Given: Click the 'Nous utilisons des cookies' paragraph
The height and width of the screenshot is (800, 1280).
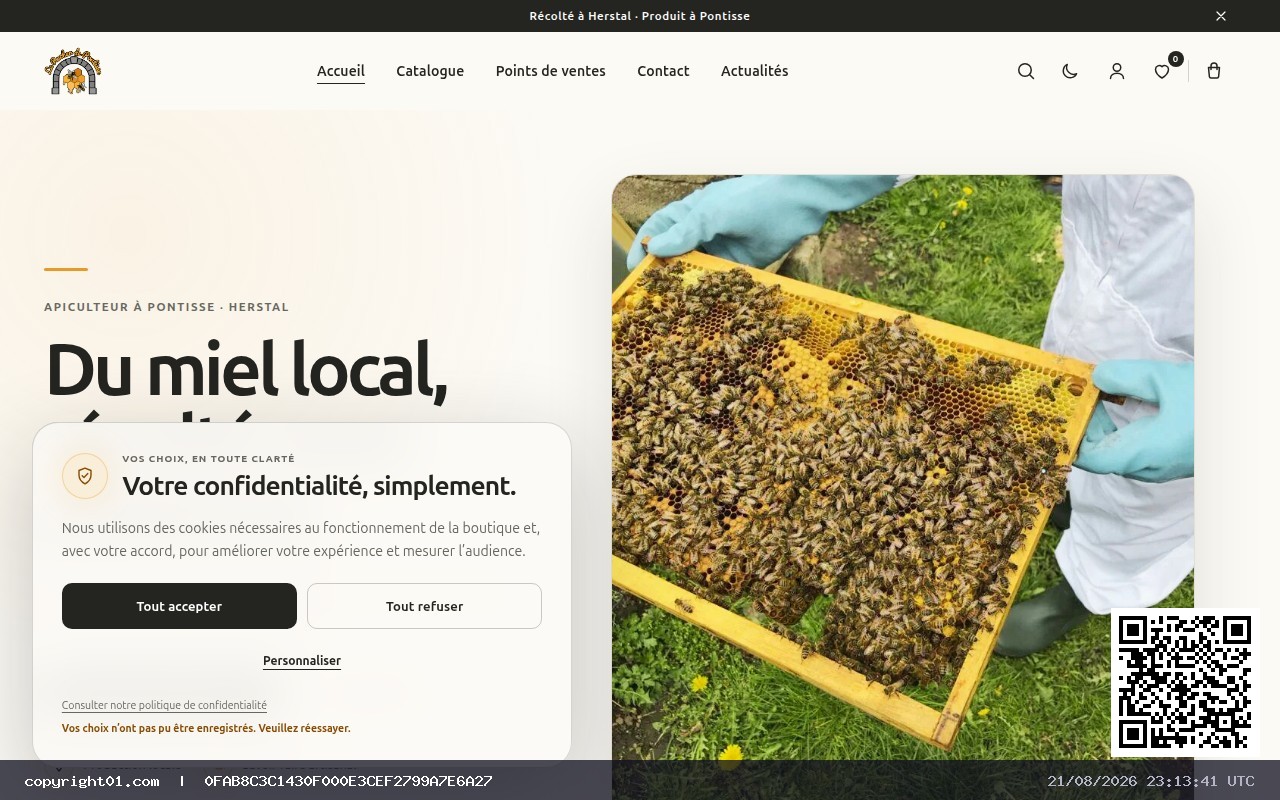Looking at the screenshot, I should point(301,539).
